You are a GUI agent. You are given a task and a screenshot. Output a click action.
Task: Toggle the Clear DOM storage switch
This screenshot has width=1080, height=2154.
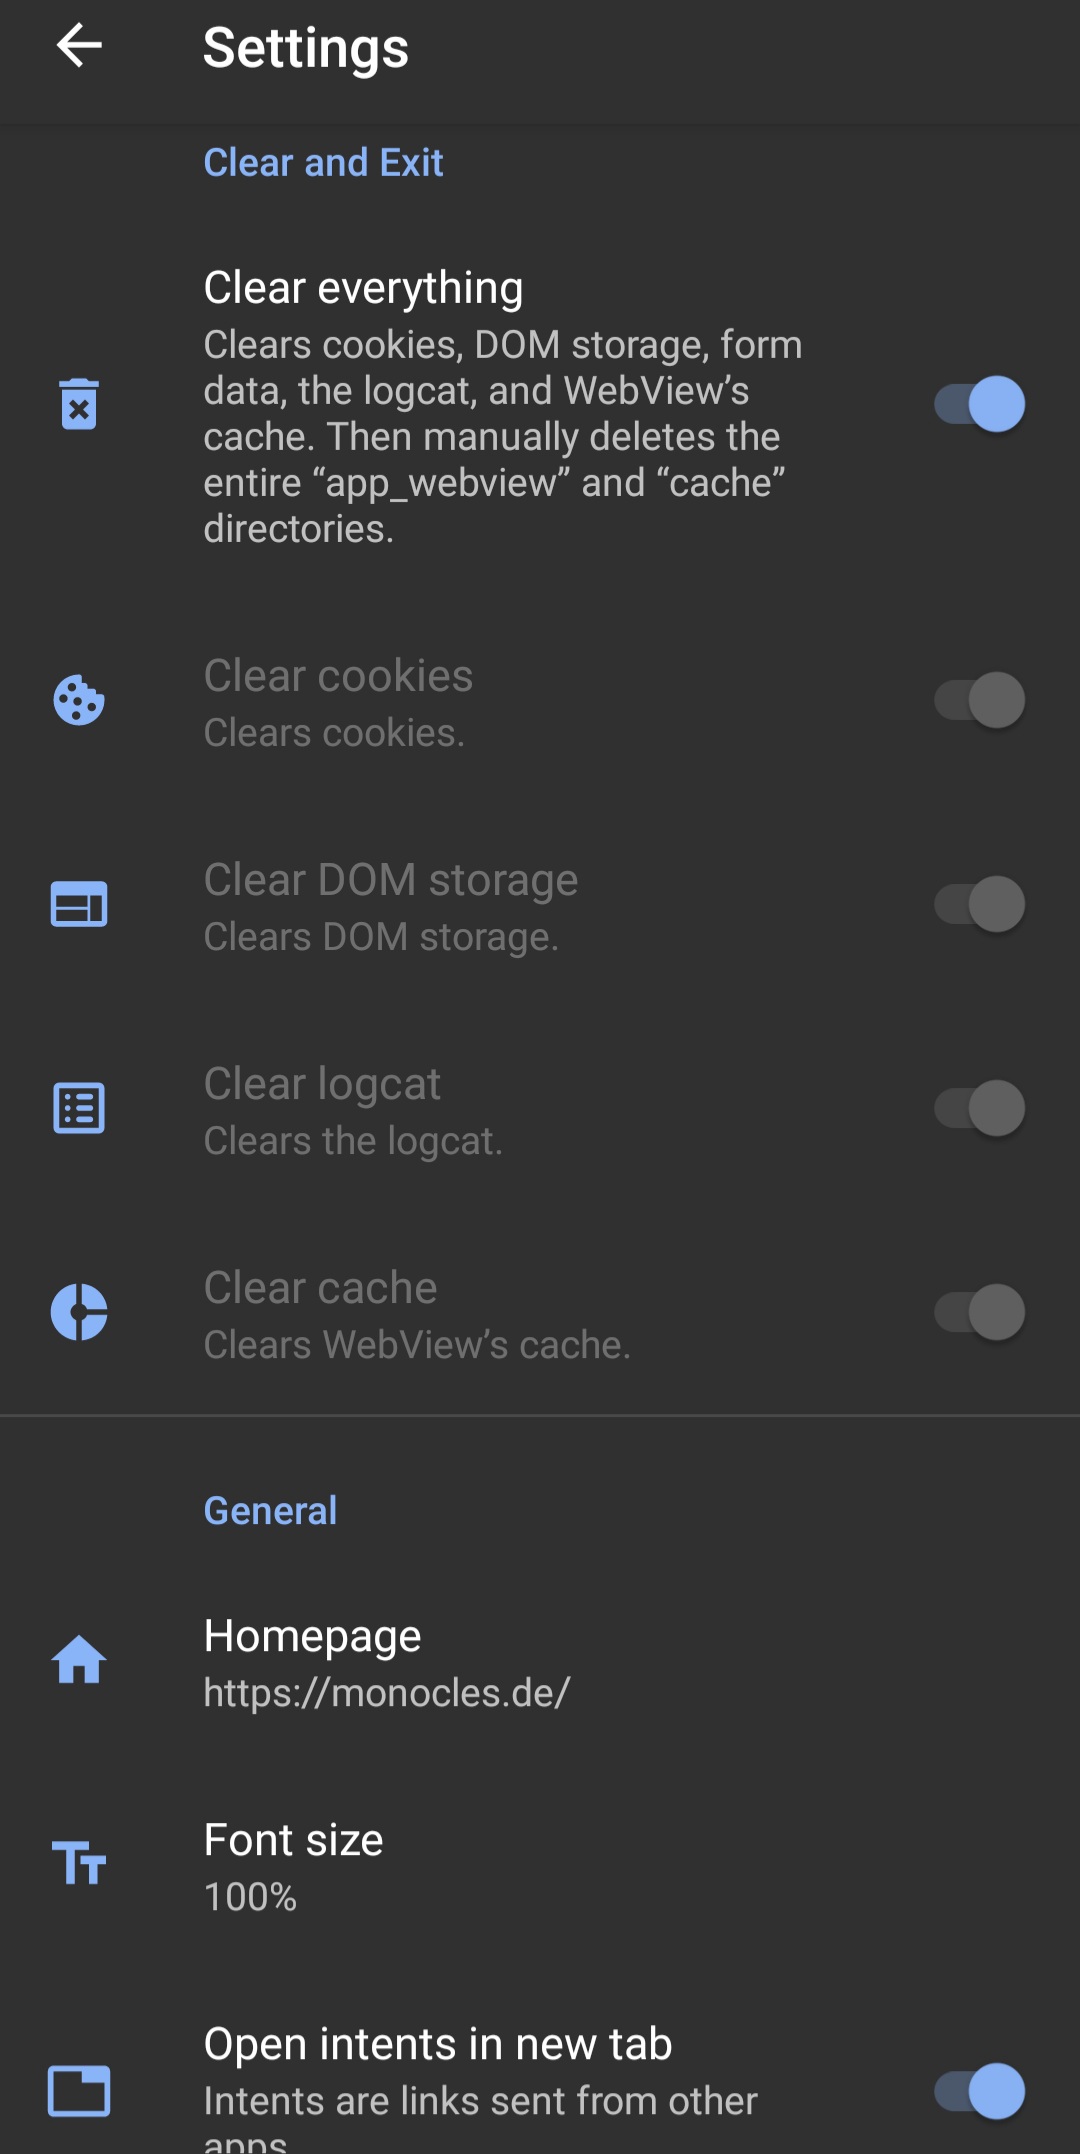point(979,904)
